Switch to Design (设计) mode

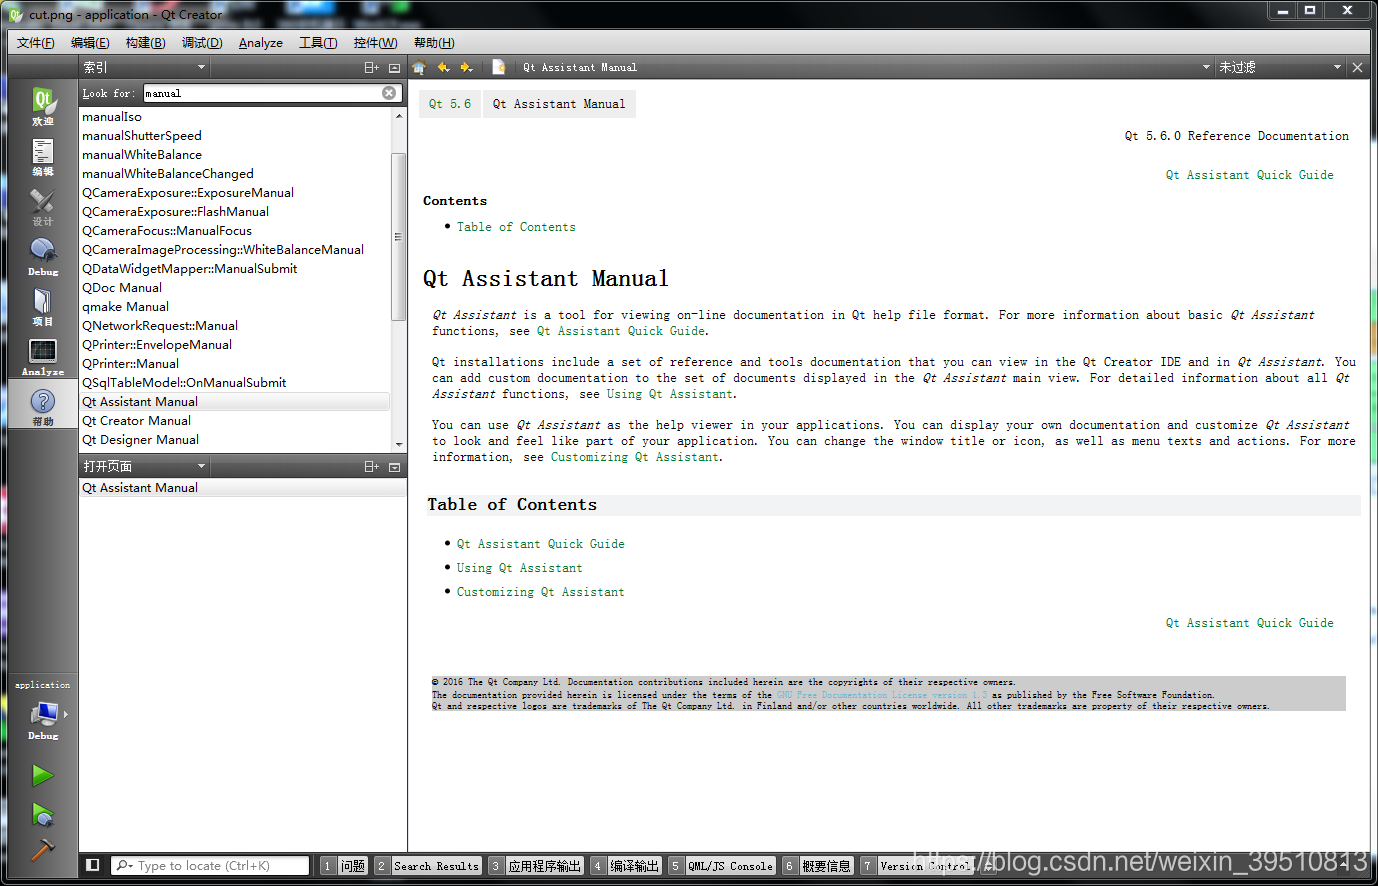click(x=43, y=206)
